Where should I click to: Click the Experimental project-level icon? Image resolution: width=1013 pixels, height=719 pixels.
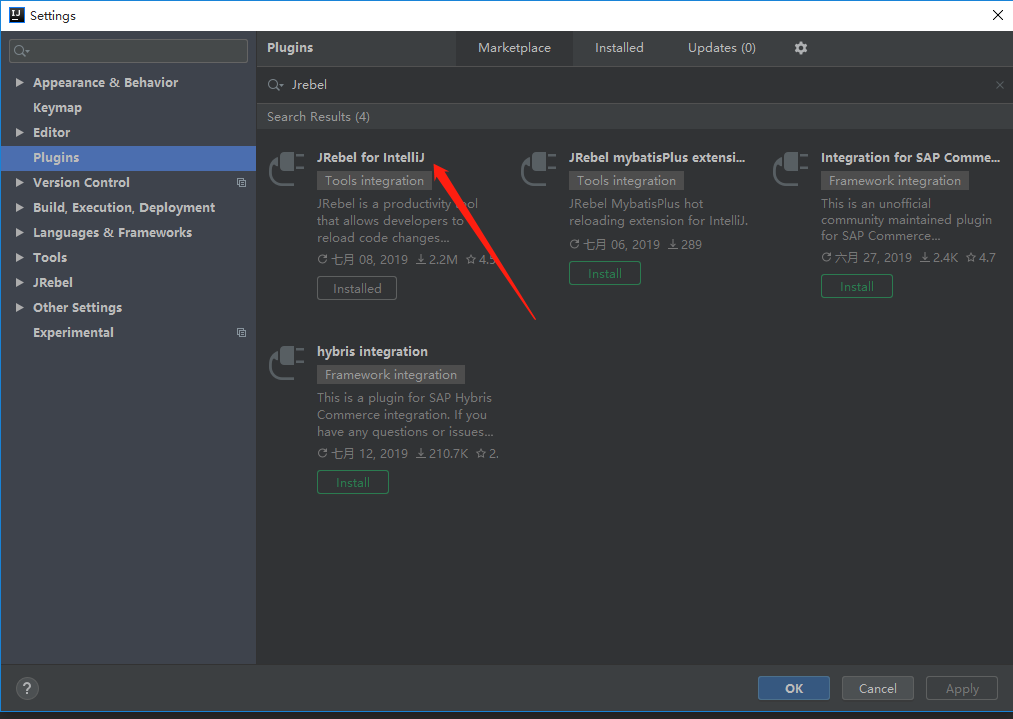pyautogui.click(x=242, y=333)
